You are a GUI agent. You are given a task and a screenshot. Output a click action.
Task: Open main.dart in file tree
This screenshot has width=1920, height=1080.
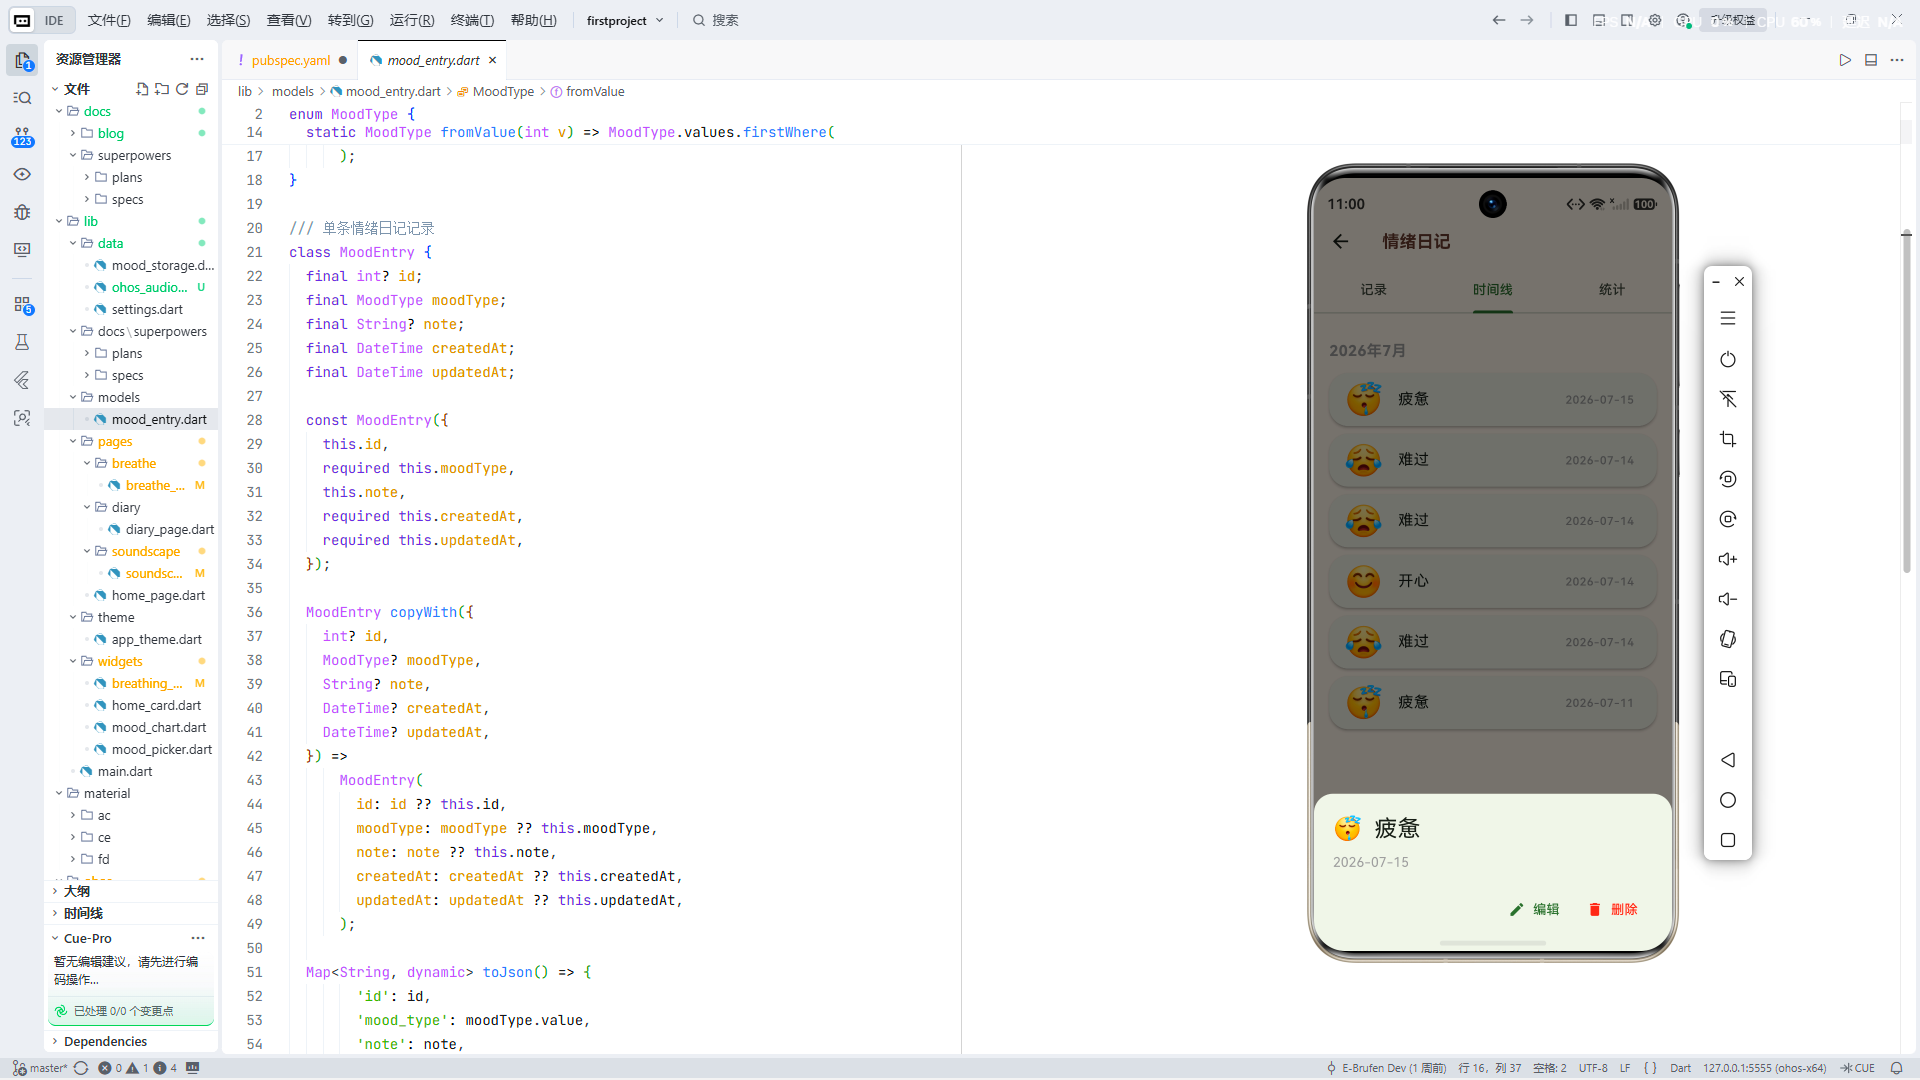[125, 771]
